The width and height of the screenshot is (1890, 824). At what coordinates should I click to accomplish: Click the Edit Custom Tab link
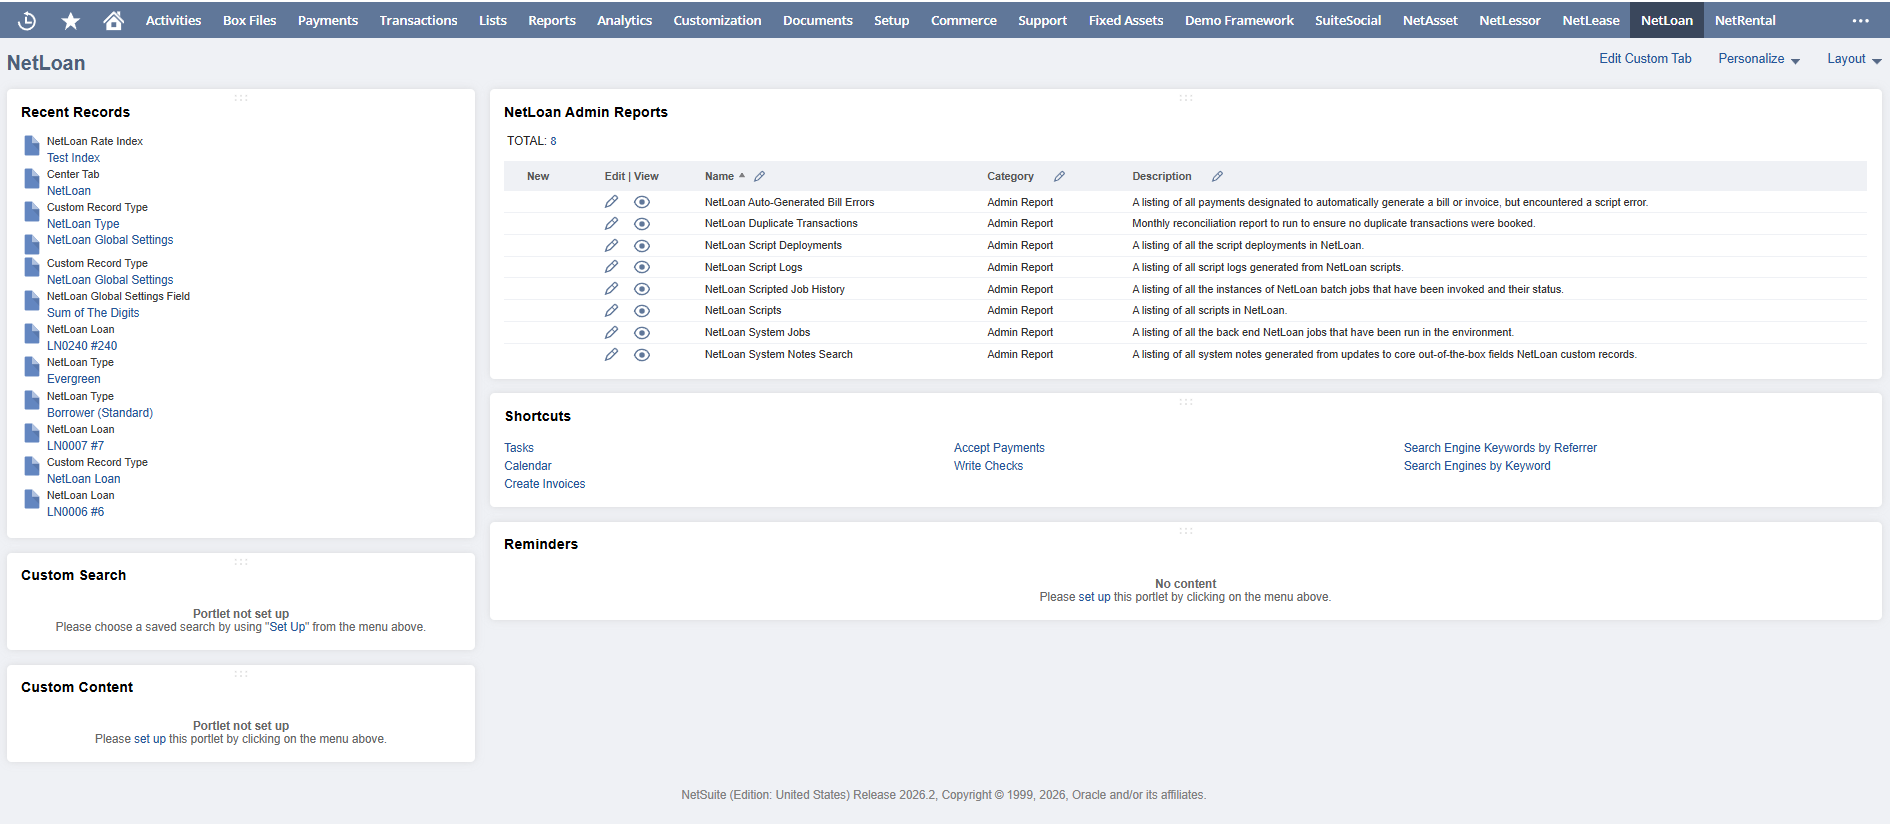click(x=1645, y=59)
